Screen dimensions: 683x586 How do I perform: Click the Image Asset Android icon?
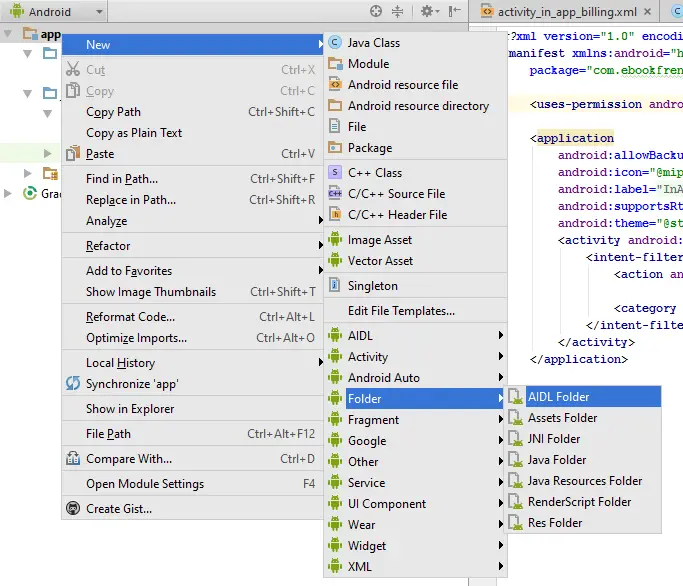(x=335, y=240)
